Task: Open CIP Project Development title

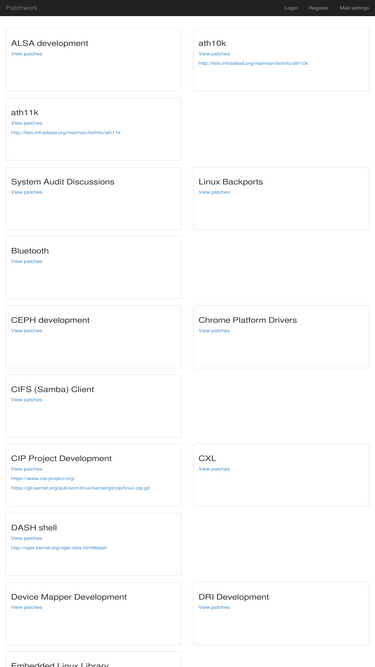Action: click(x=61, y=459)
